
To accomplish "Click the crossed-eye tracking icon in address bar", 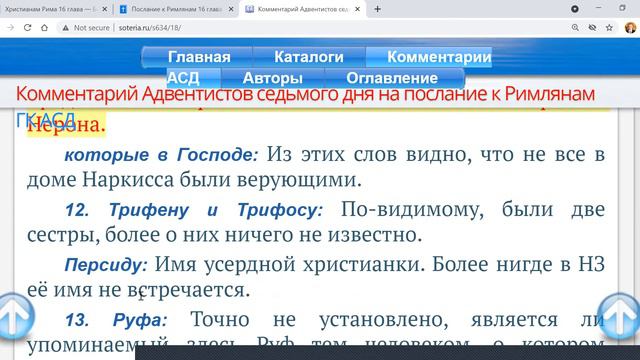I will coord(592,28).
